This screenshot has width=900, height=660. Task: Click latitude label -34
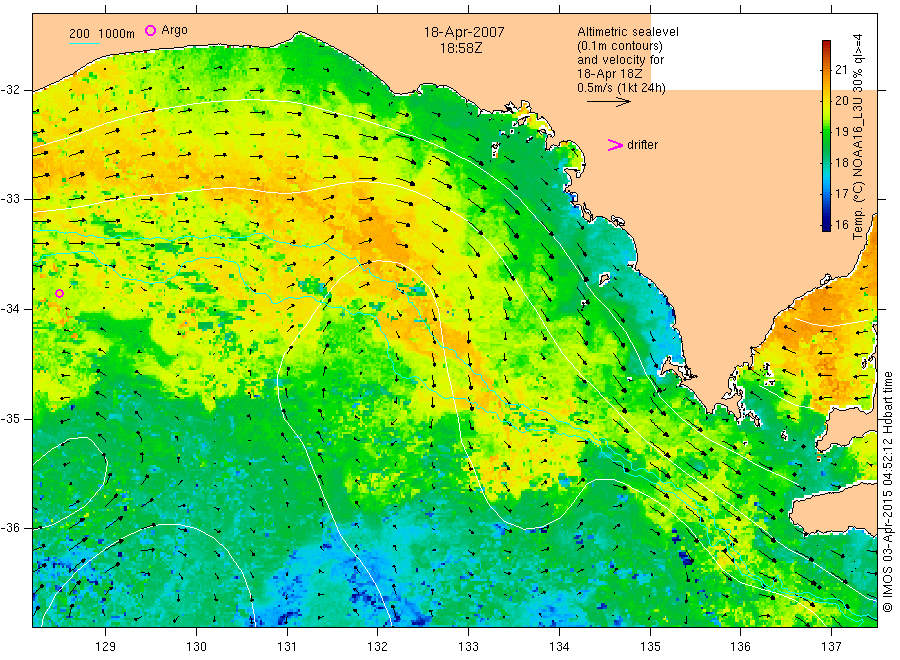[x=9, y=309]
